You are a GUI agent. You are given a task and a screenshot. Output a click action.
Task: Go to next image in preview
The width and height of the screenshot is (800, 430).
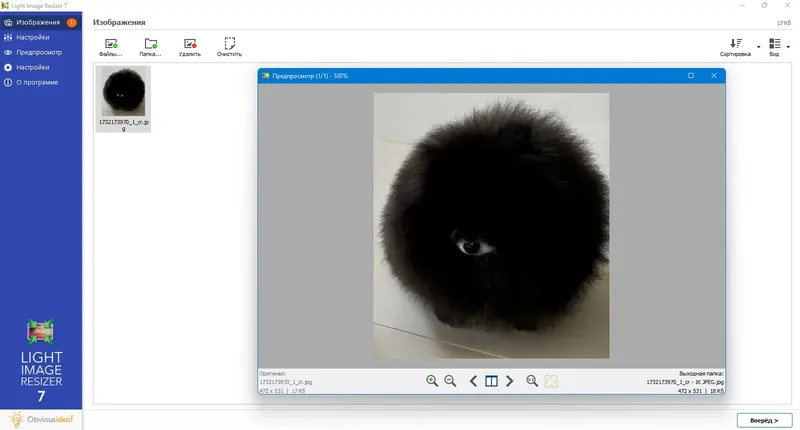pos(509,381)
